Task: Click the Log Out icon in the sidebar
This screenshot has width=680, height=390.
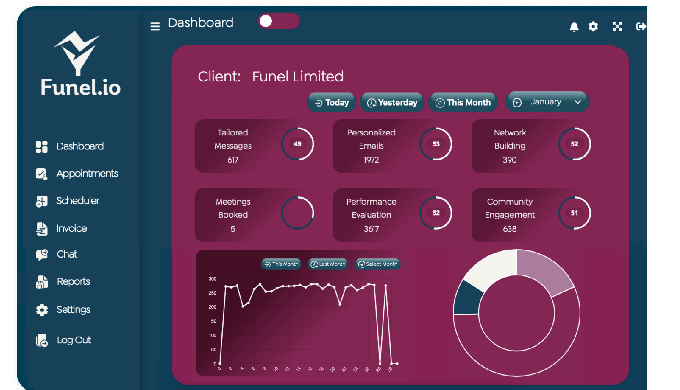Action: pos(42,341)
